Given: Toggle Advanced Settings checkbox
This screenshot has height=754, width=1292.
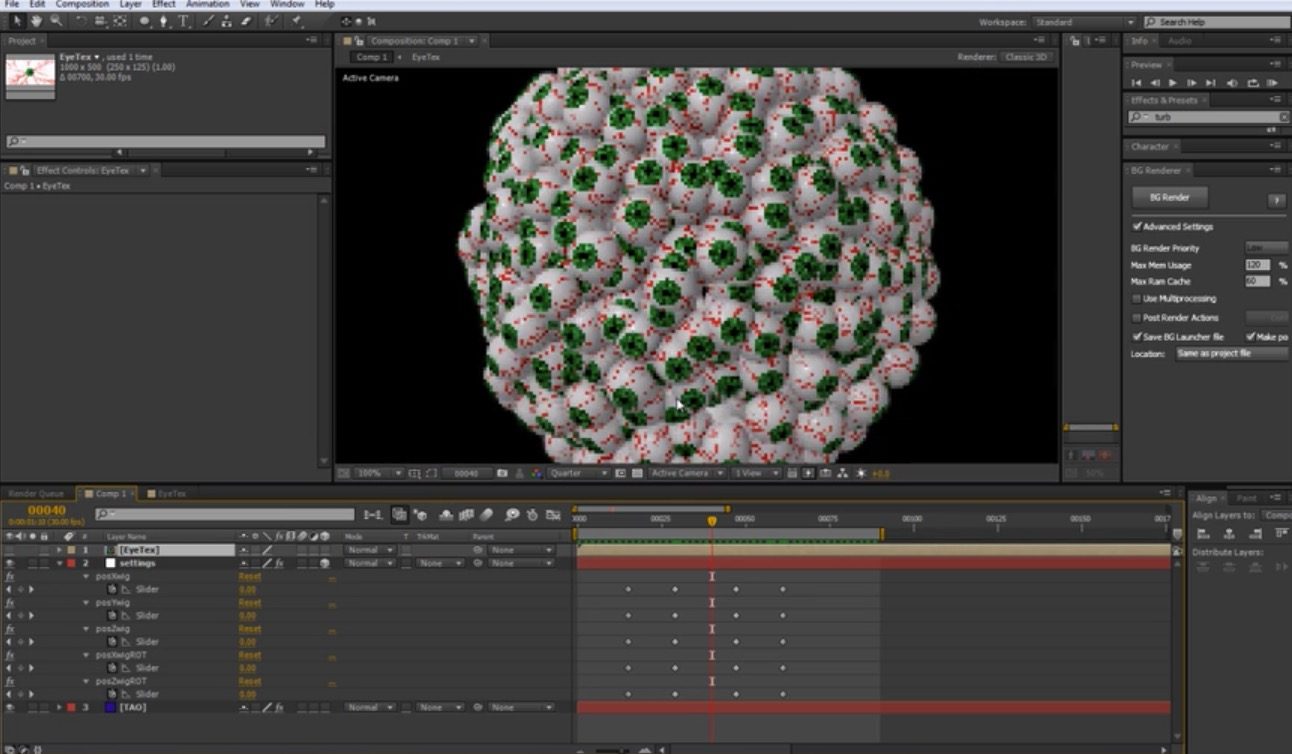Looking at the screenshot, I should (x=1138, y=227).
